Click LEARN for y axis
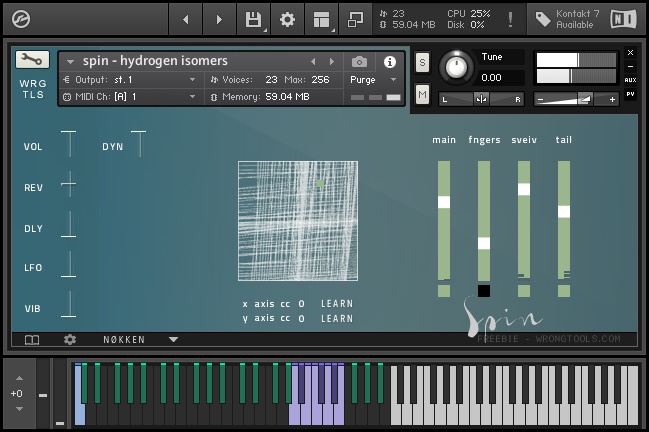 [337, 319]
